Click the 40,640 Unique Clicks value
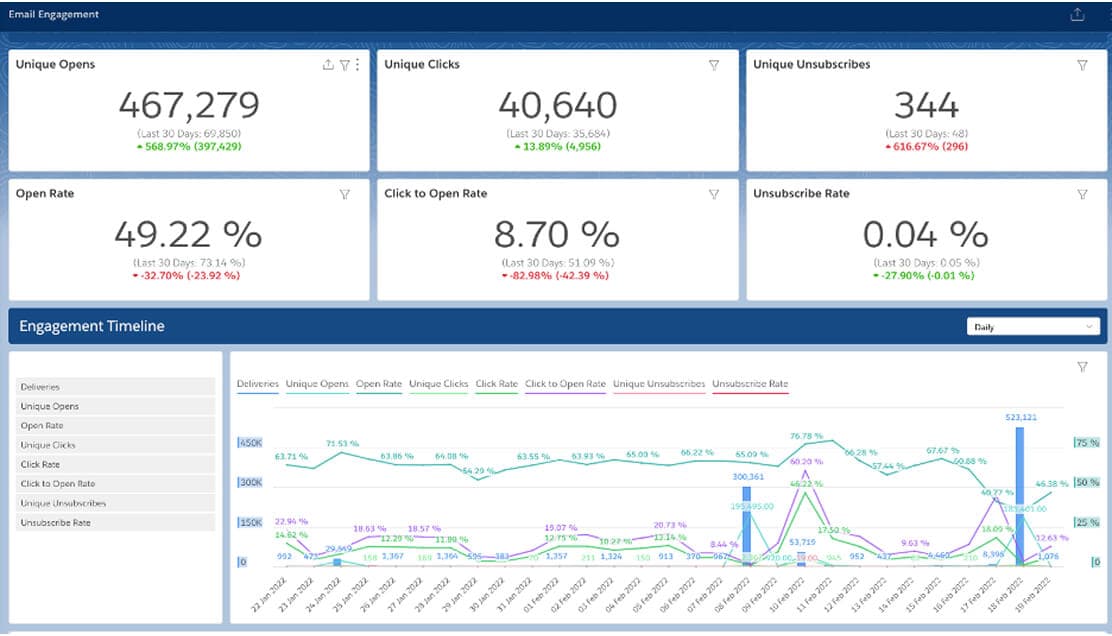 tap(557, 105)
